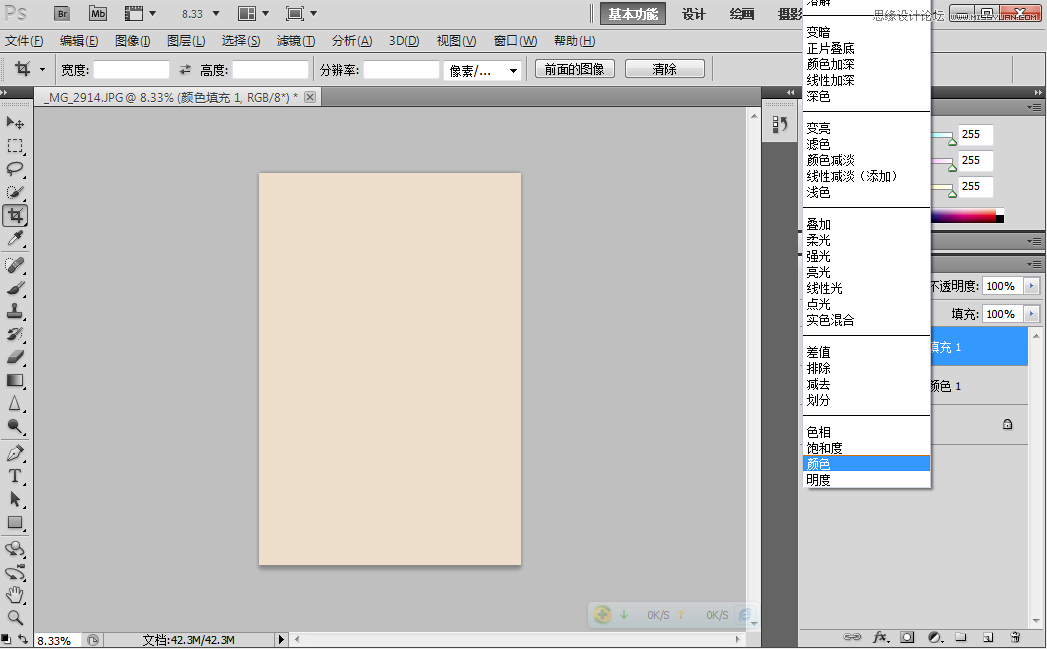
Task: Switch to the 绘画 workspace
Action: (x=742, y=14)
